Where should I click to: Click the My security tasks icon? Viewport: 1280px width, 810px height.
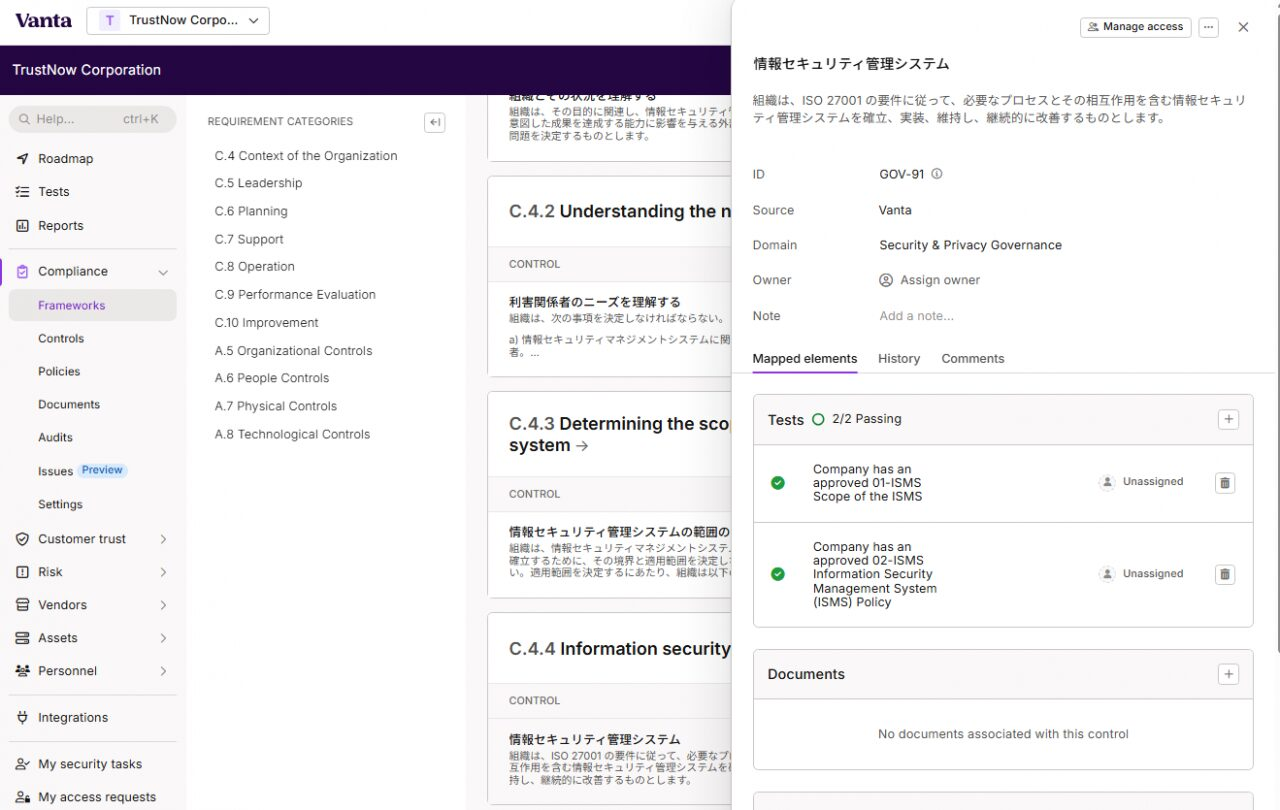(23, 764)
